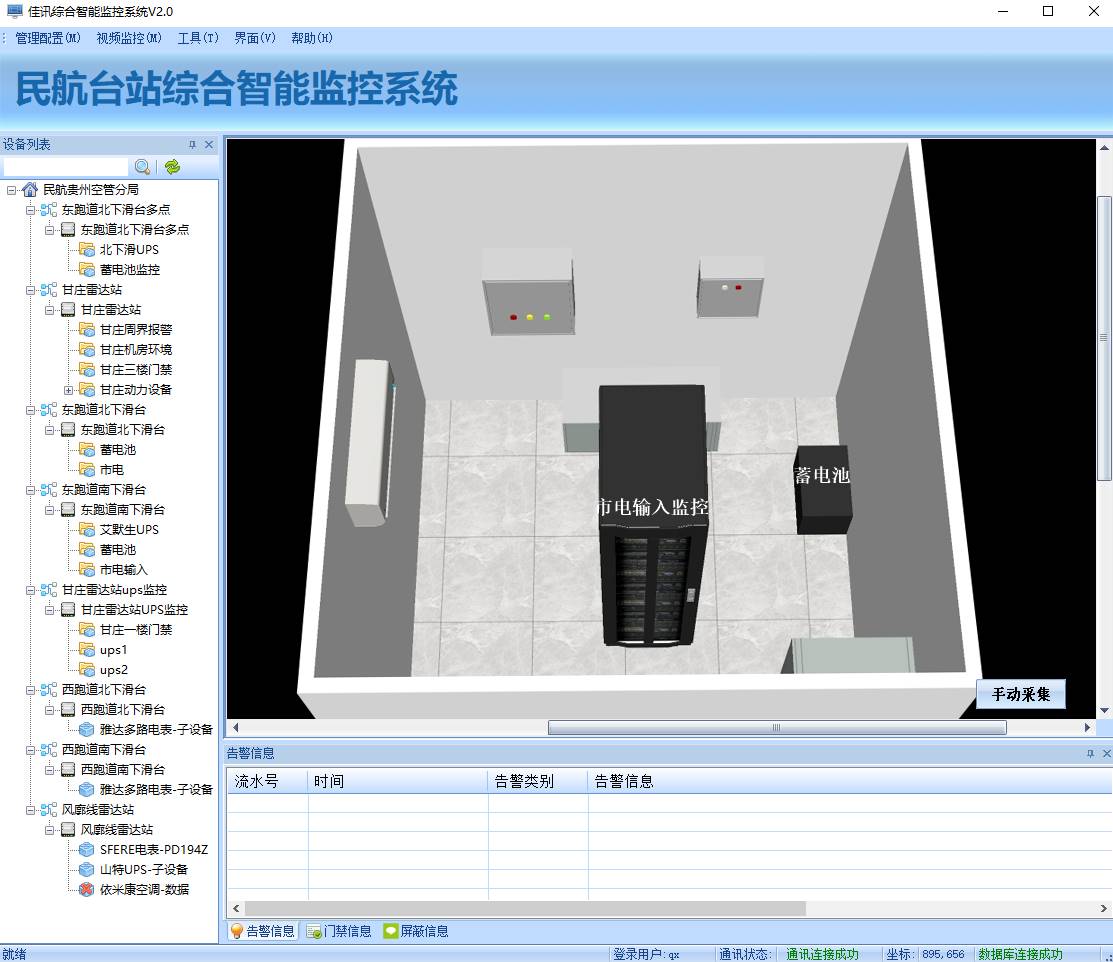Open the 视频监控(M) menu
The image size is (1113, 962).
[x=129, y=38]
